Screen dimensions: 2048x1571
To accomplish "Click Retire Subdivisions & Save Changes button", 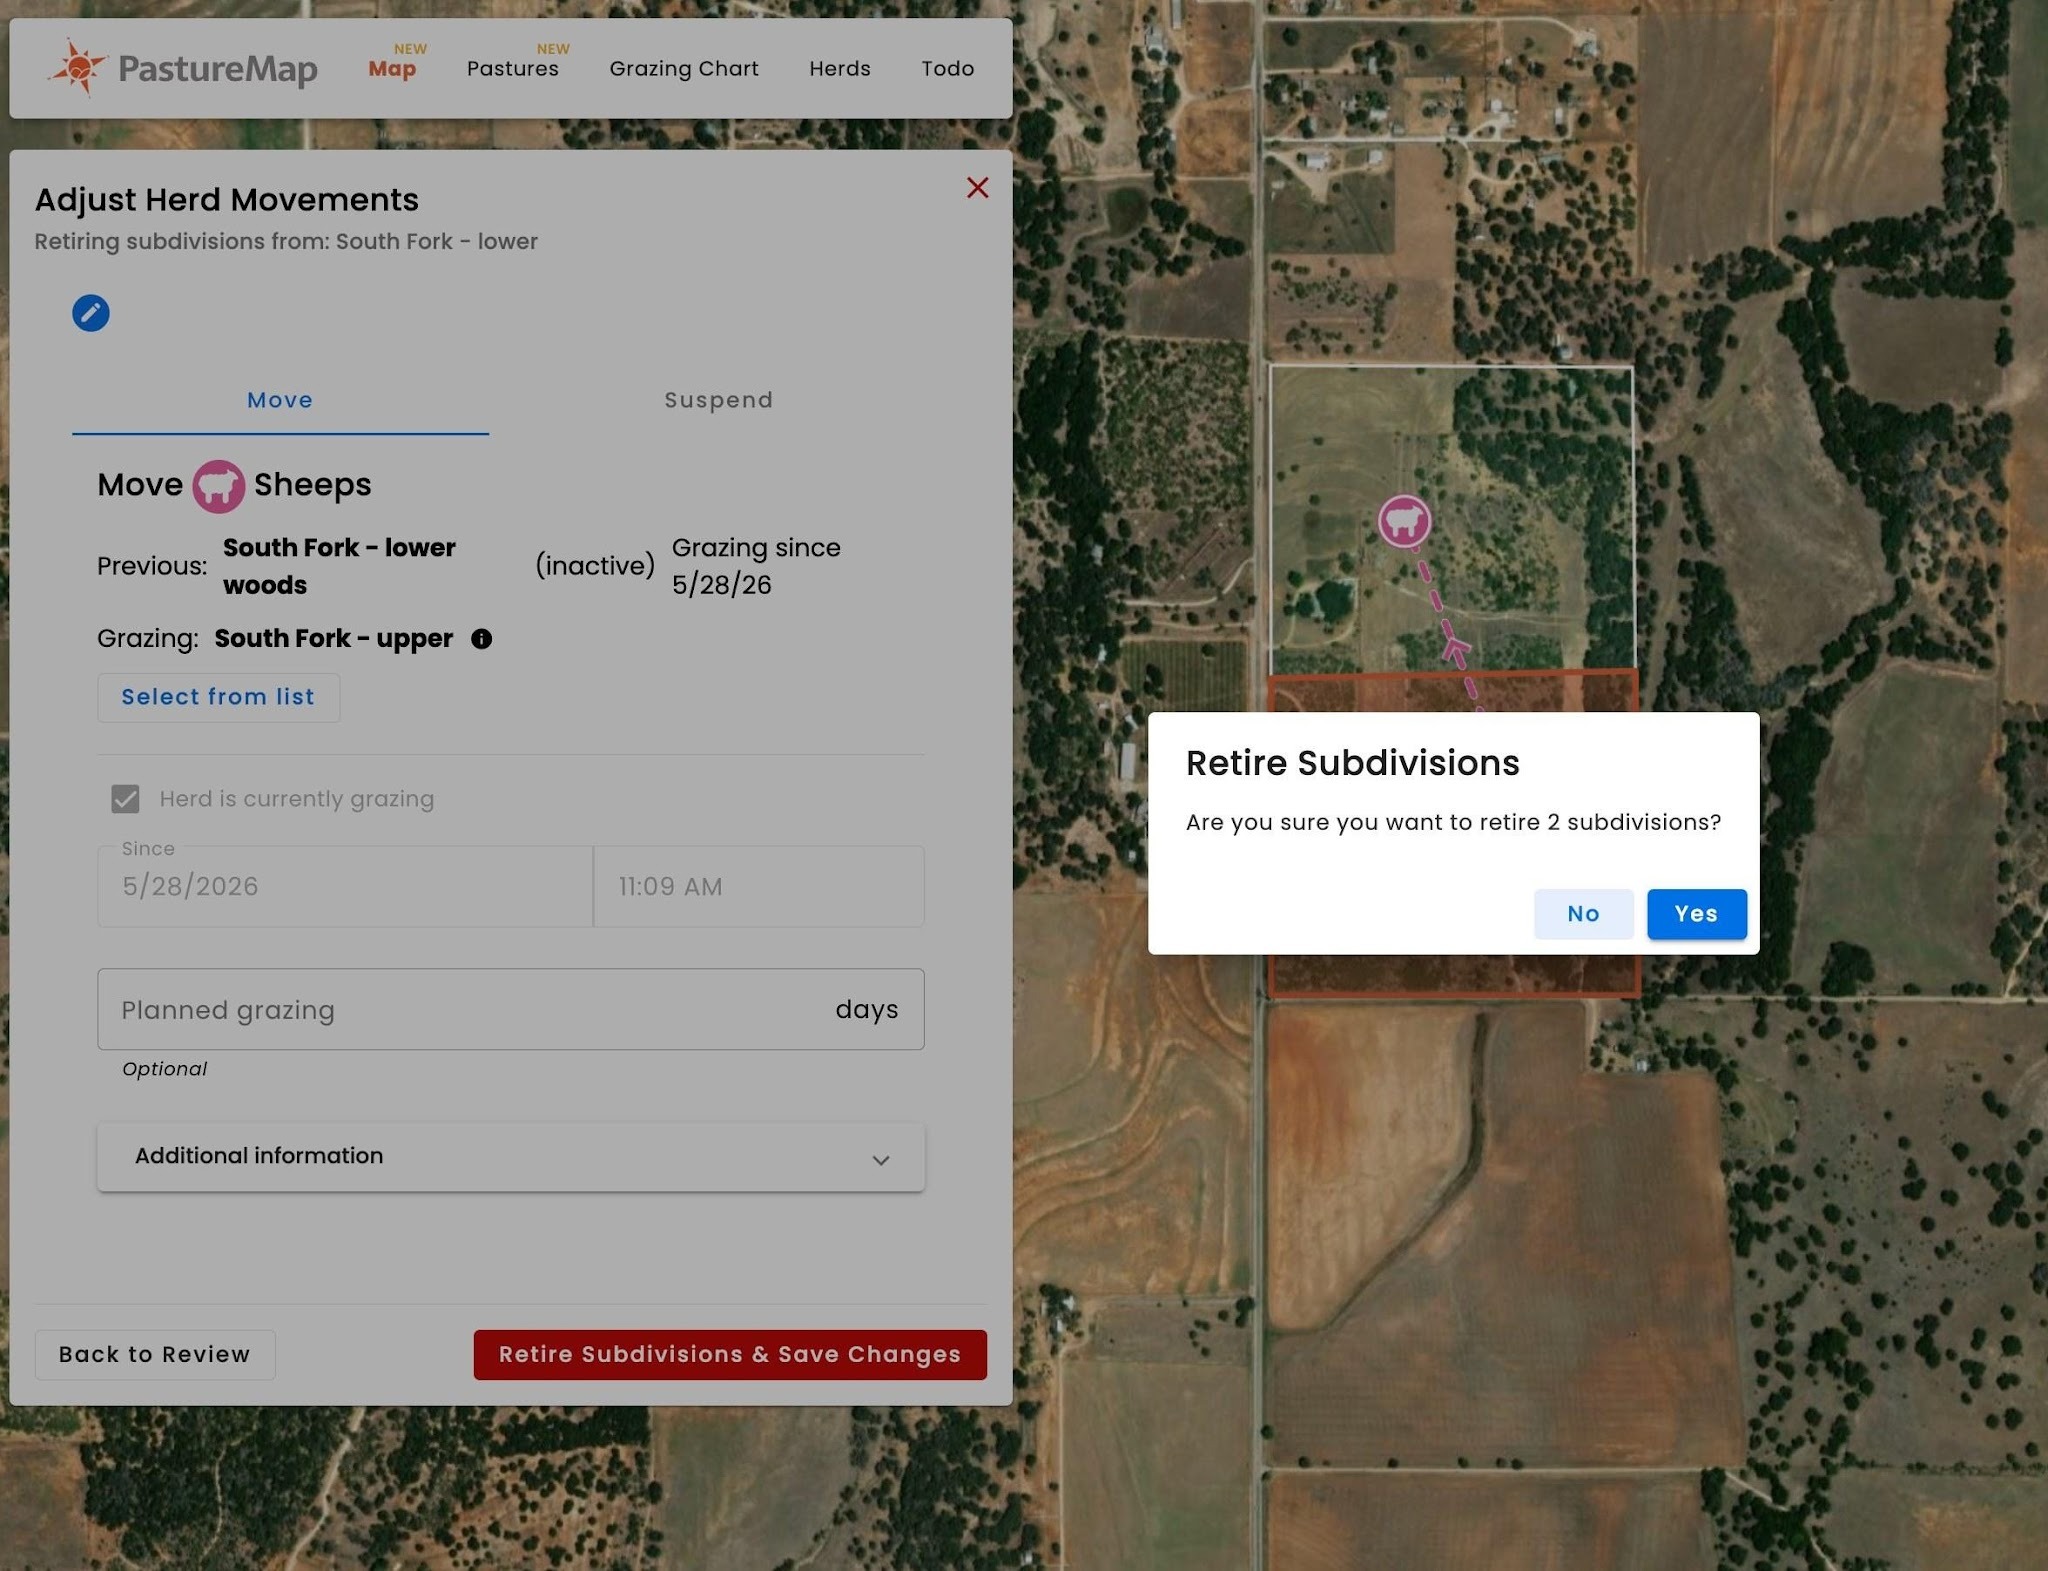I will [x=730, y=1355].
